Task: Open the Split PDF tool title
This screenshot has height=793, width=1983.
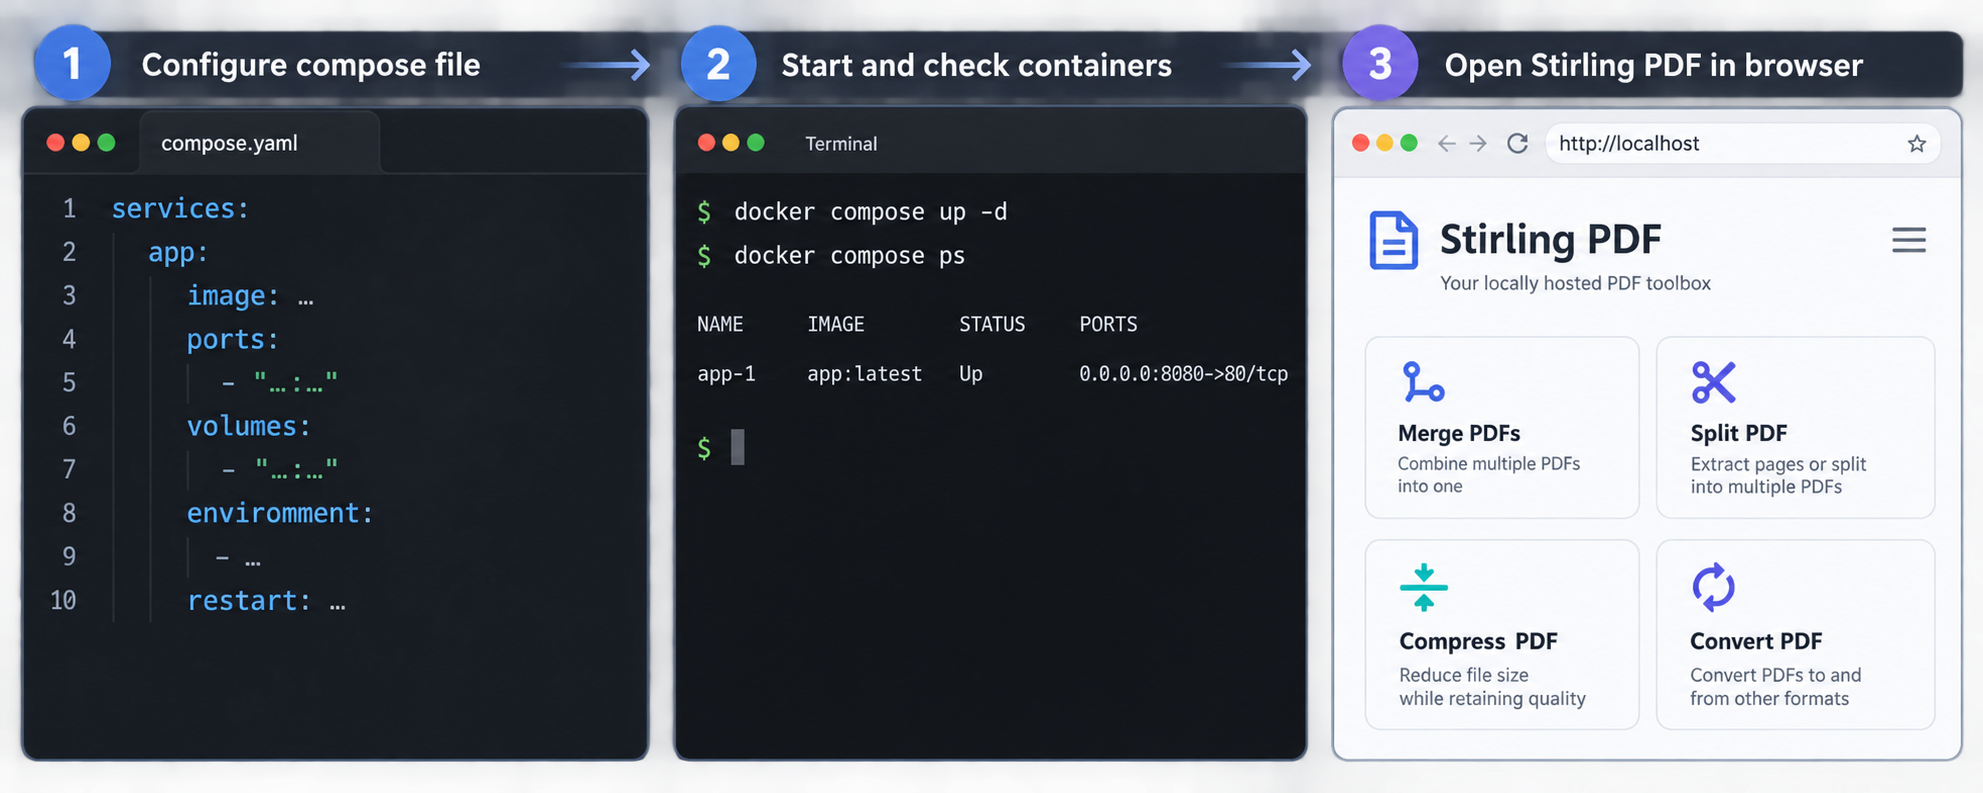Action: pyautogui.click(x=1738, y=433)
